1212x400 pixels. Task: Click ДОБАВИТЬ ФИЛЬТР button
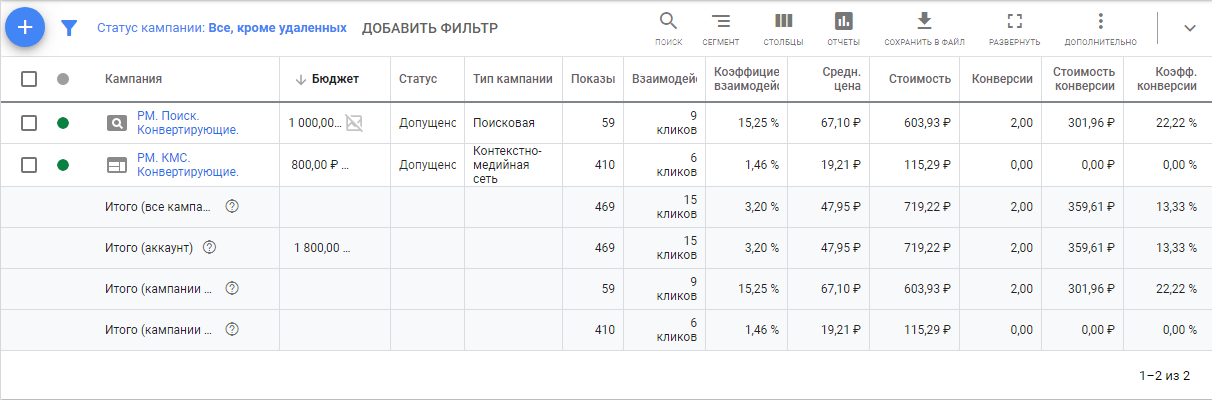coord(430,28)
